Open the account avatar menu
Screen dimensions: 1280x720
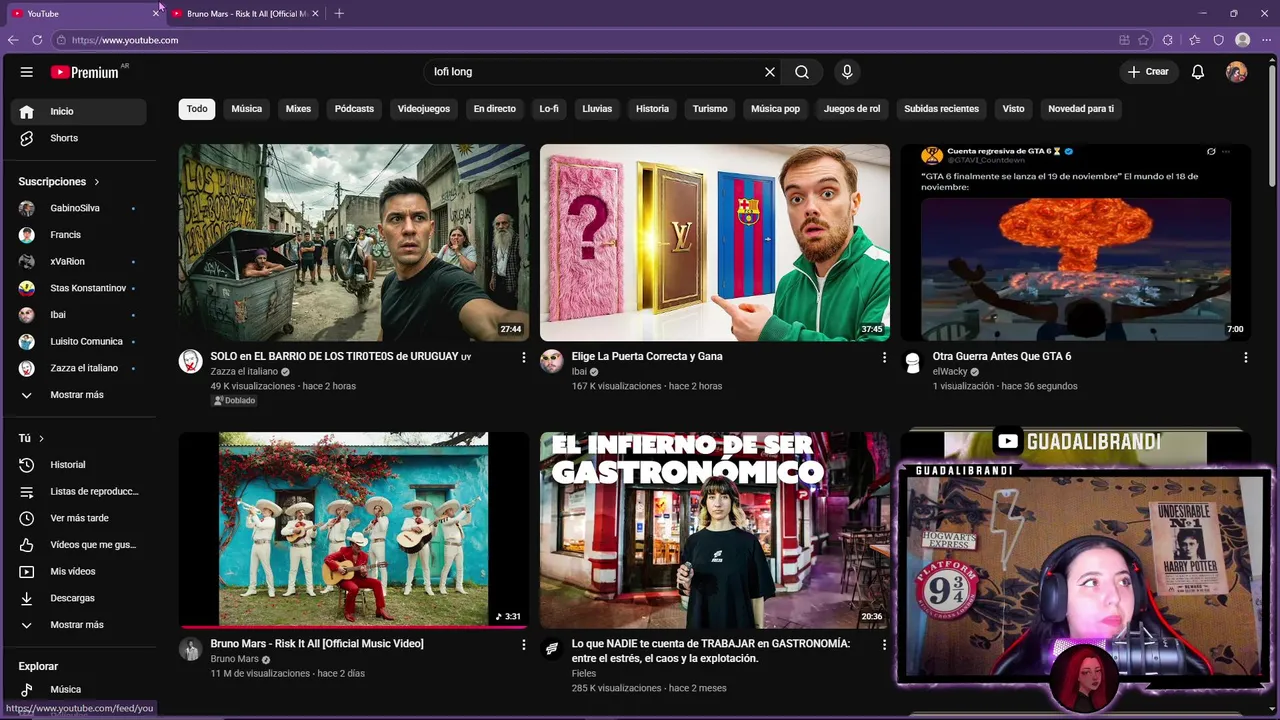tap(1237, 72)
